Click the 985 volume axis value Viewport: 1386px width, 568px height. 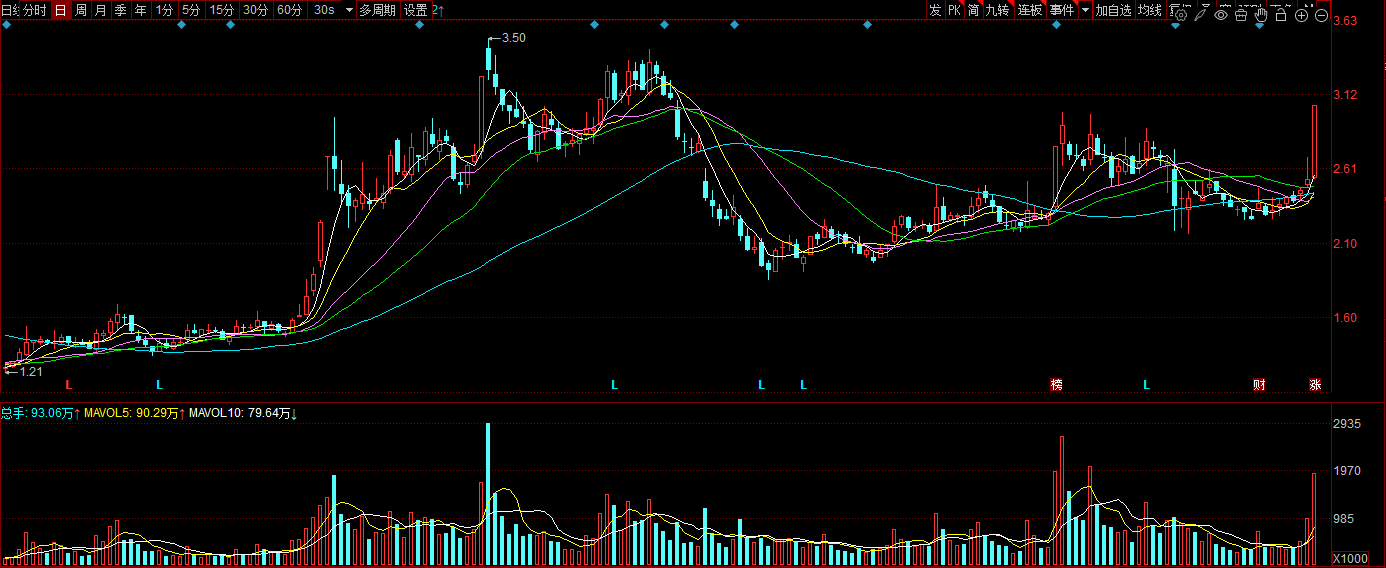[1345, 519]
